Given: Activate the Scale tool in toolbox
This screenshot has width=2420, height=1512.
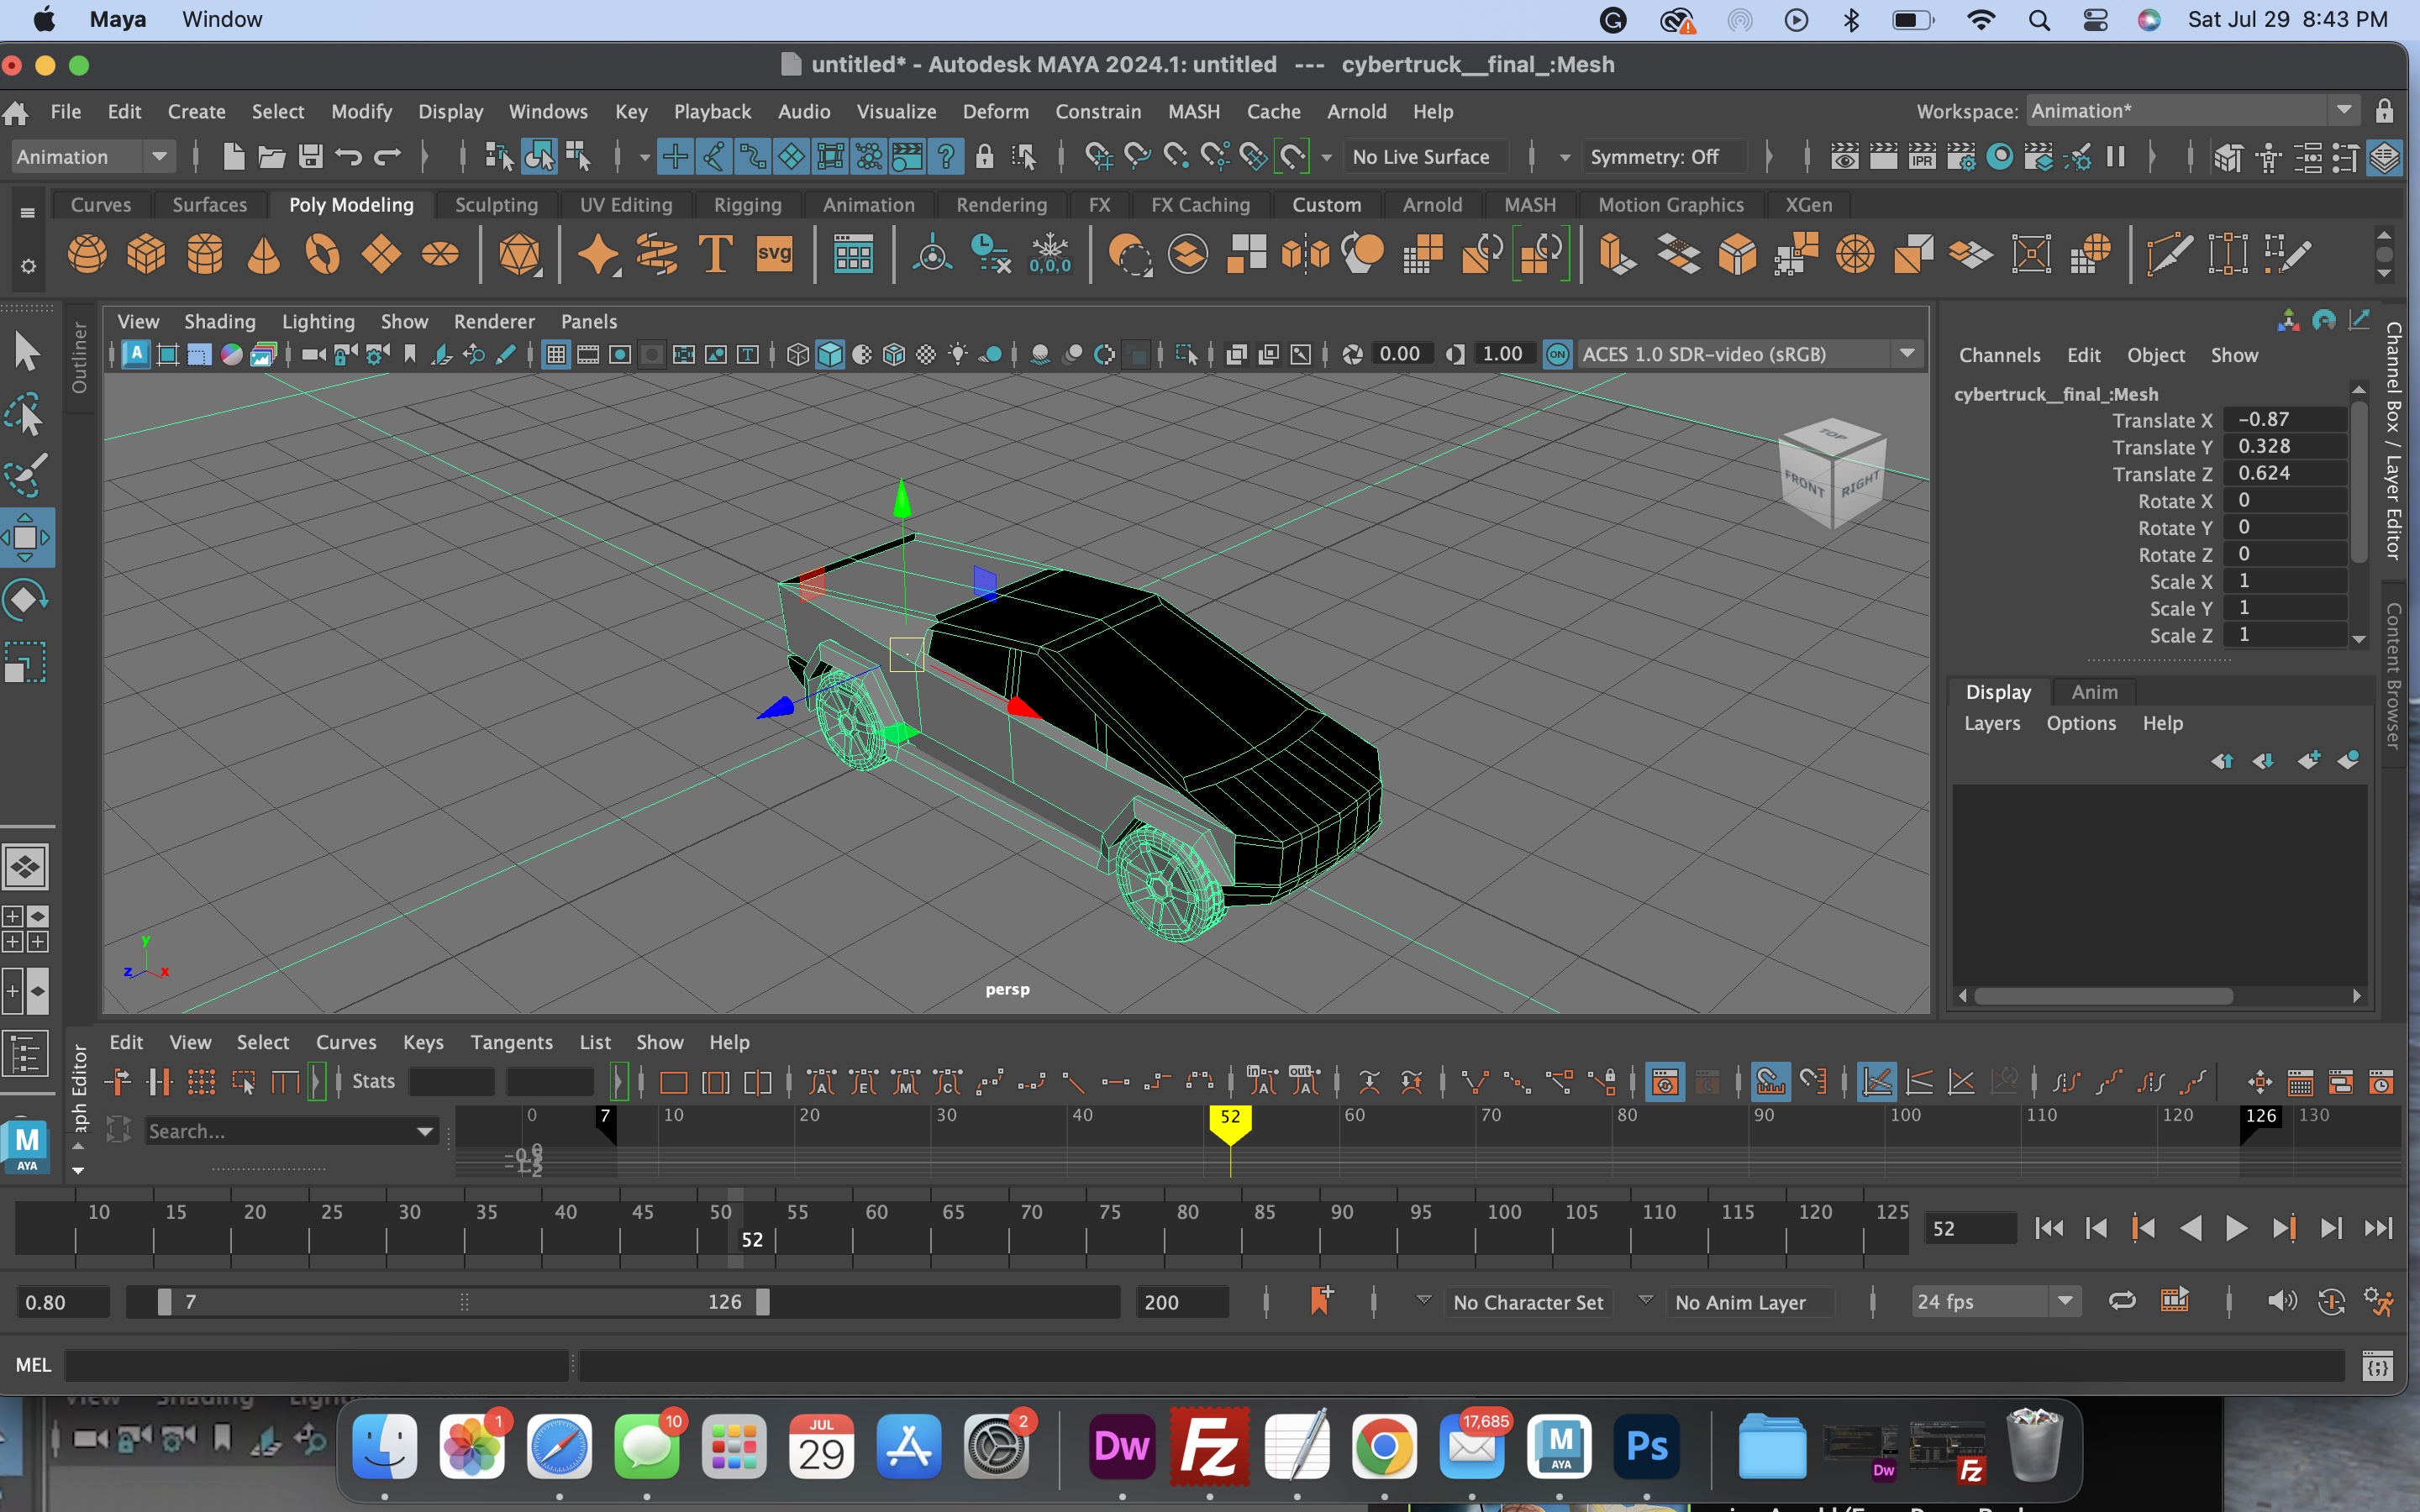Looking at the screenshot, I should click(x=27, y=662).
